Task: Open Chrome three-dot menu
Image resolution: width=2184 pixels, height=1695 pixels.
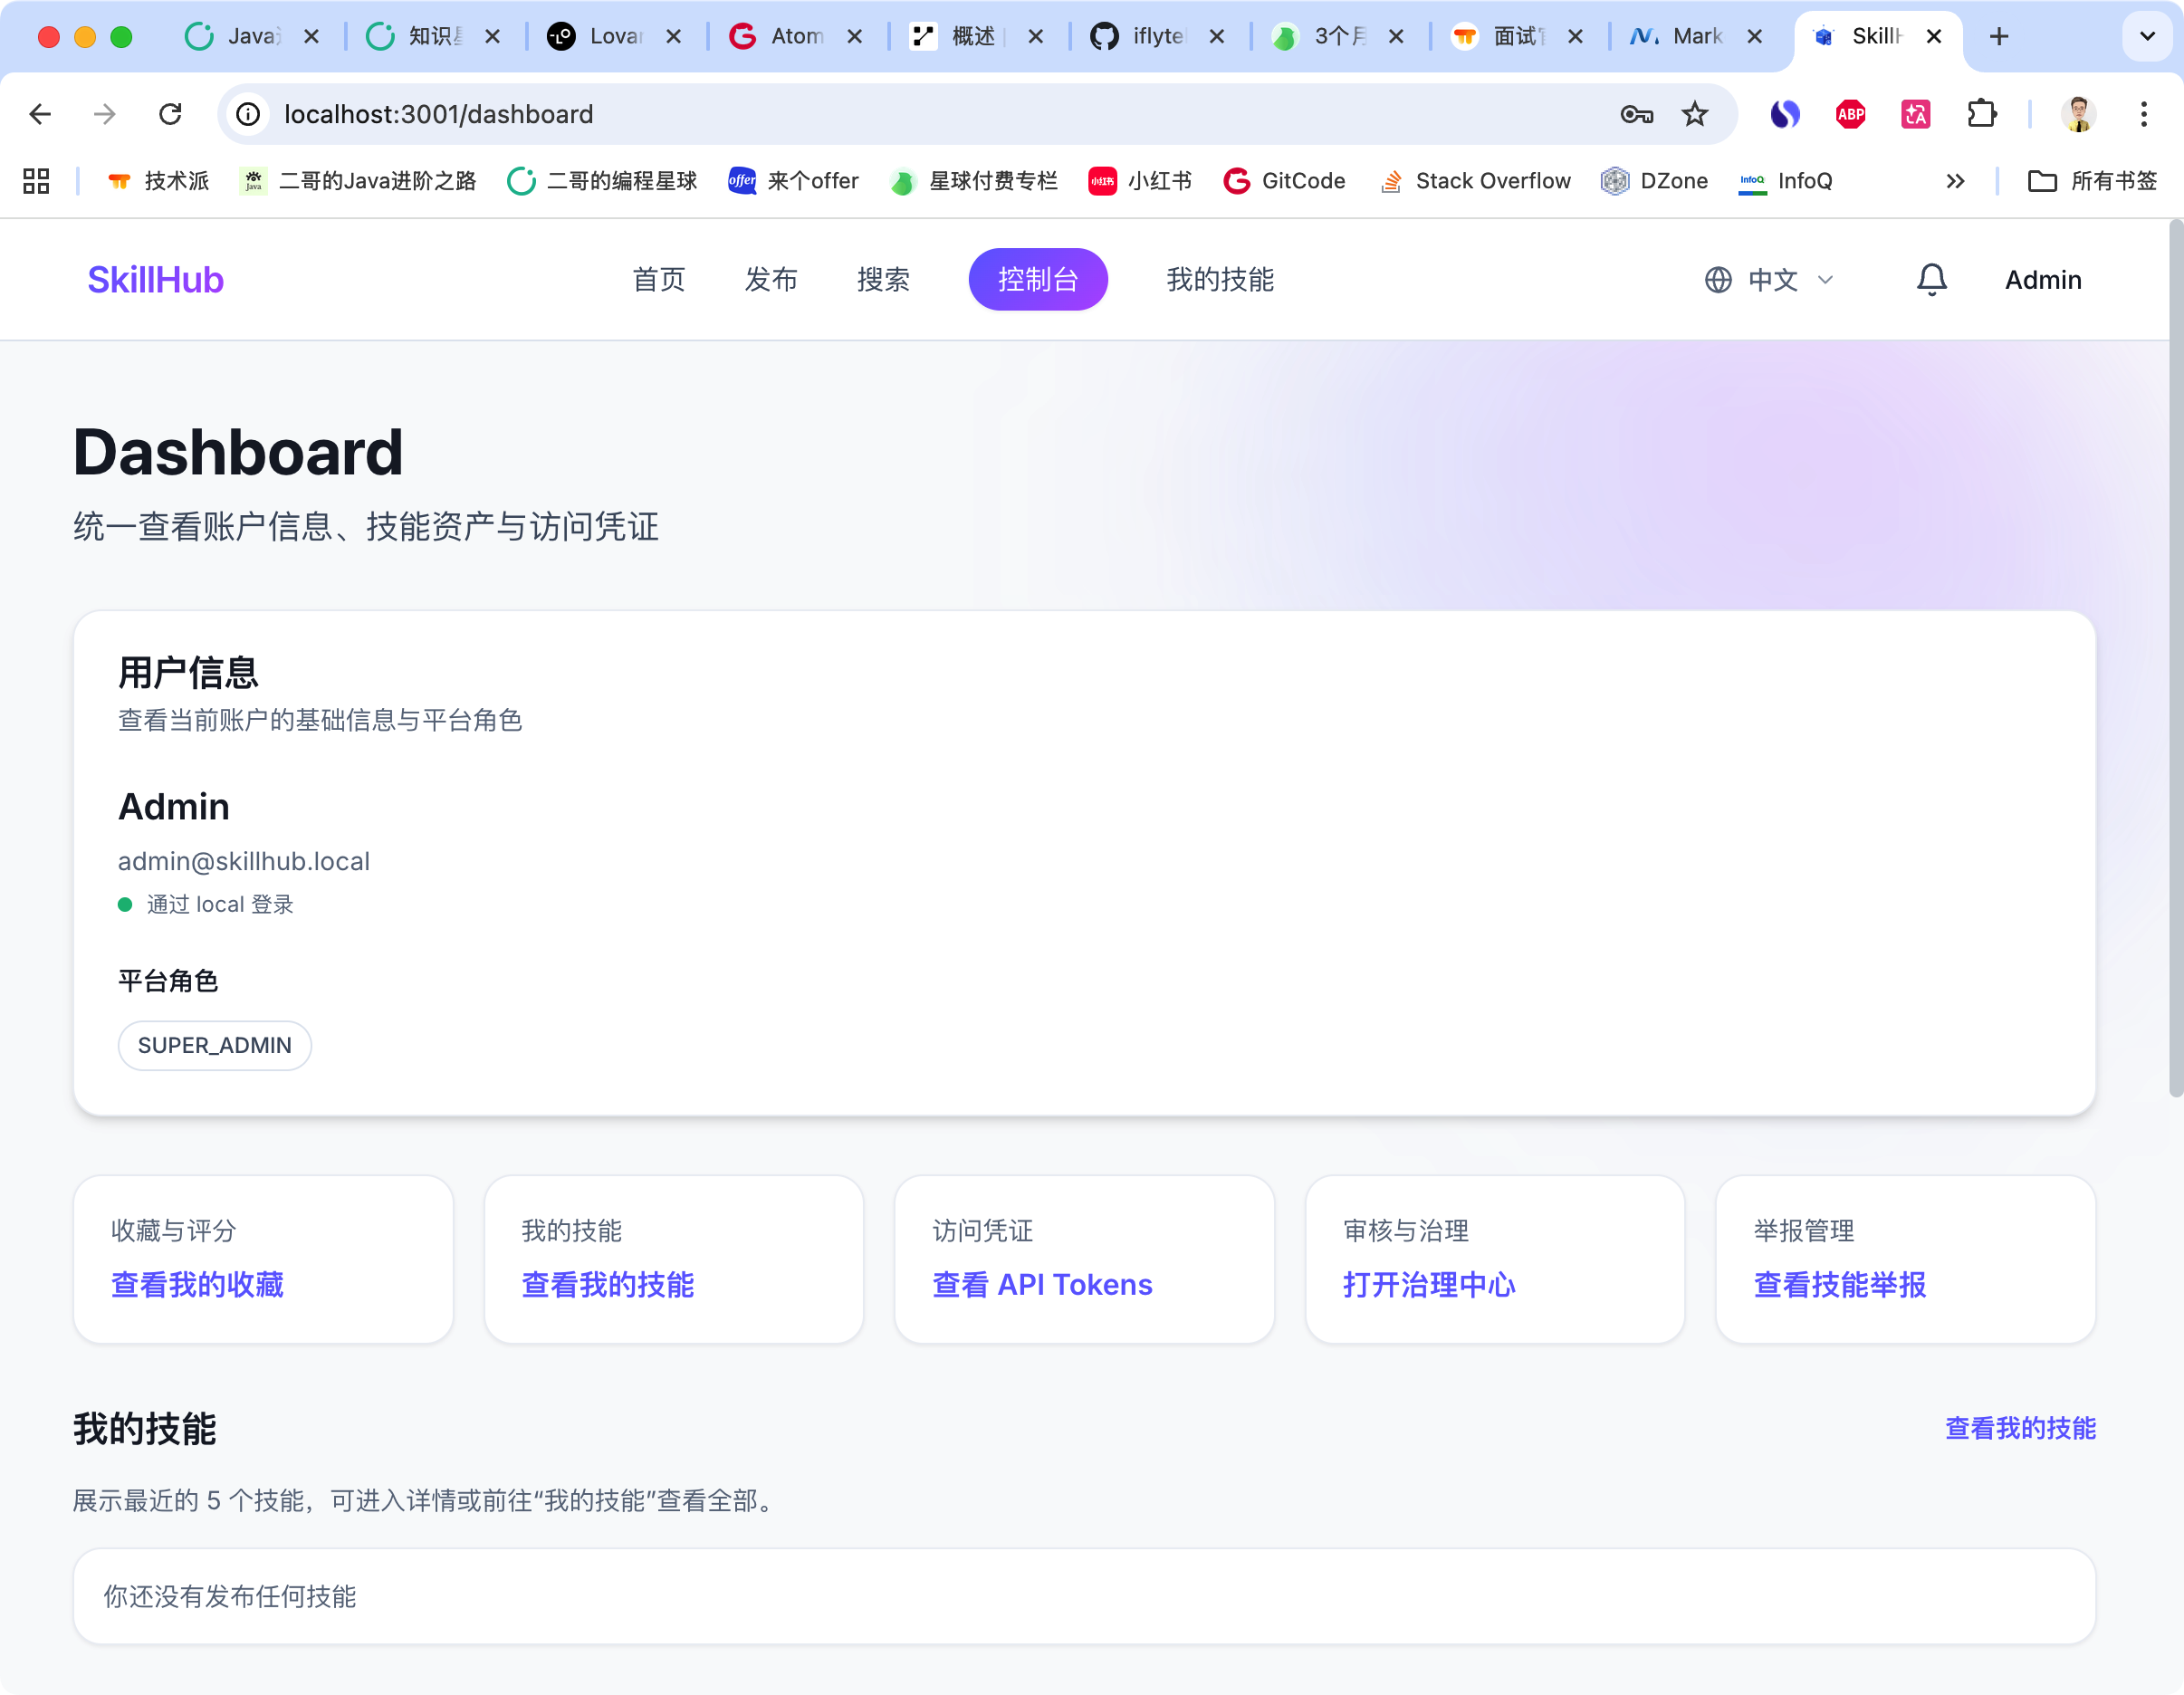Action: tap(2143, 115)
